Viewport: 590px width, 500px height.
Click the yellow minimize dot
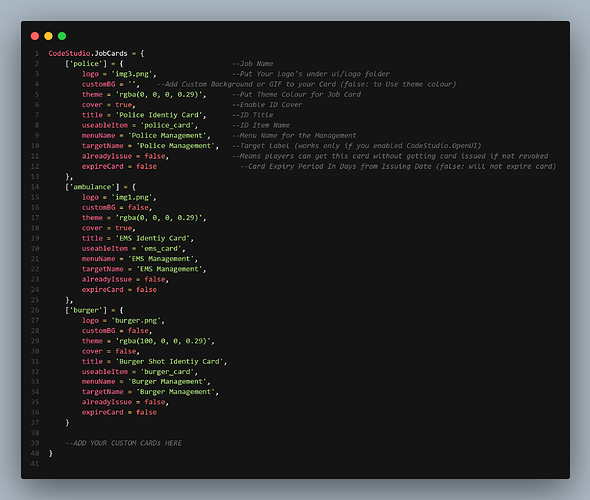[x=49, y=36]
